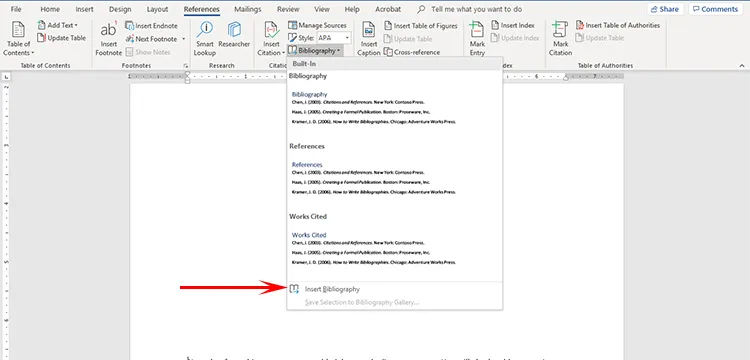Click the Share button

coord(665,9)
